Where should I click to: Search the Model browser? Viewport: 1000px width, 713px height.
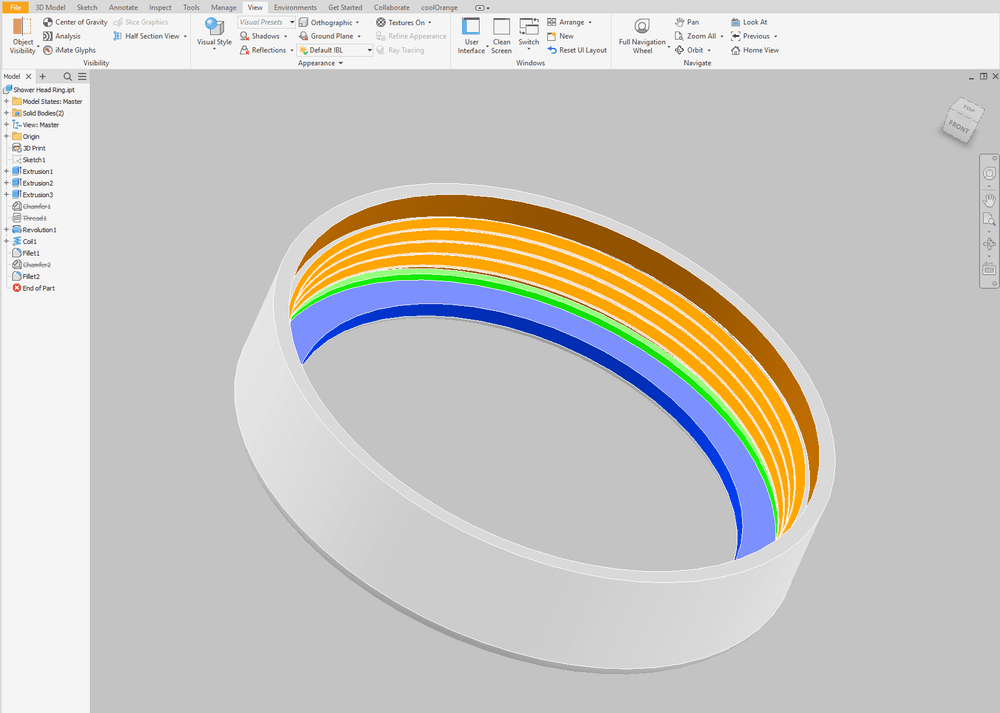pos(68,77)
